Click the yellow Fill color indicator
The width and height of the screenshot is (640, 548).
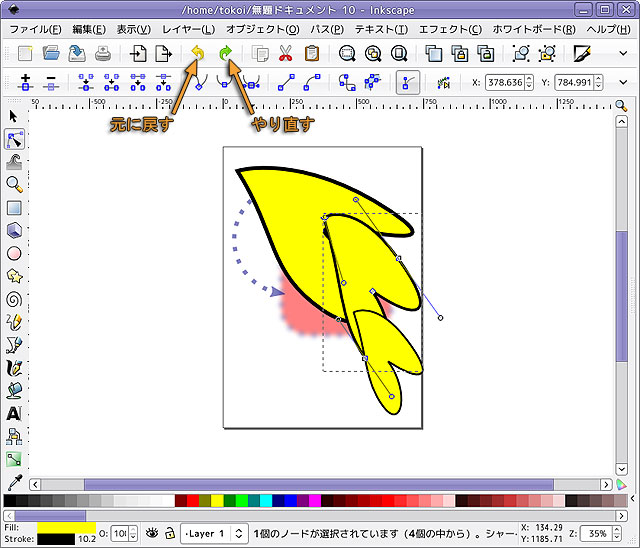tap(66, 526)
